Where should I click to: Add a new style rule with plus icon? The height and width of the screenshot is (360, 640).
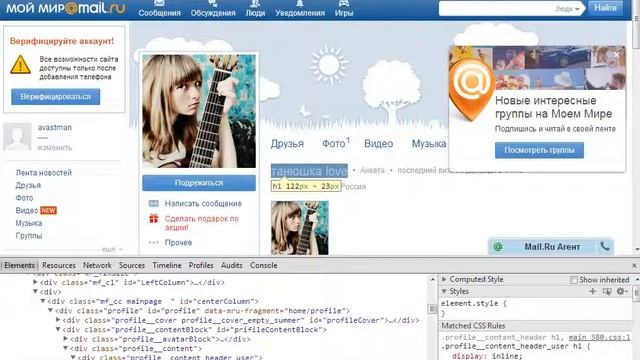coord(593,291)
